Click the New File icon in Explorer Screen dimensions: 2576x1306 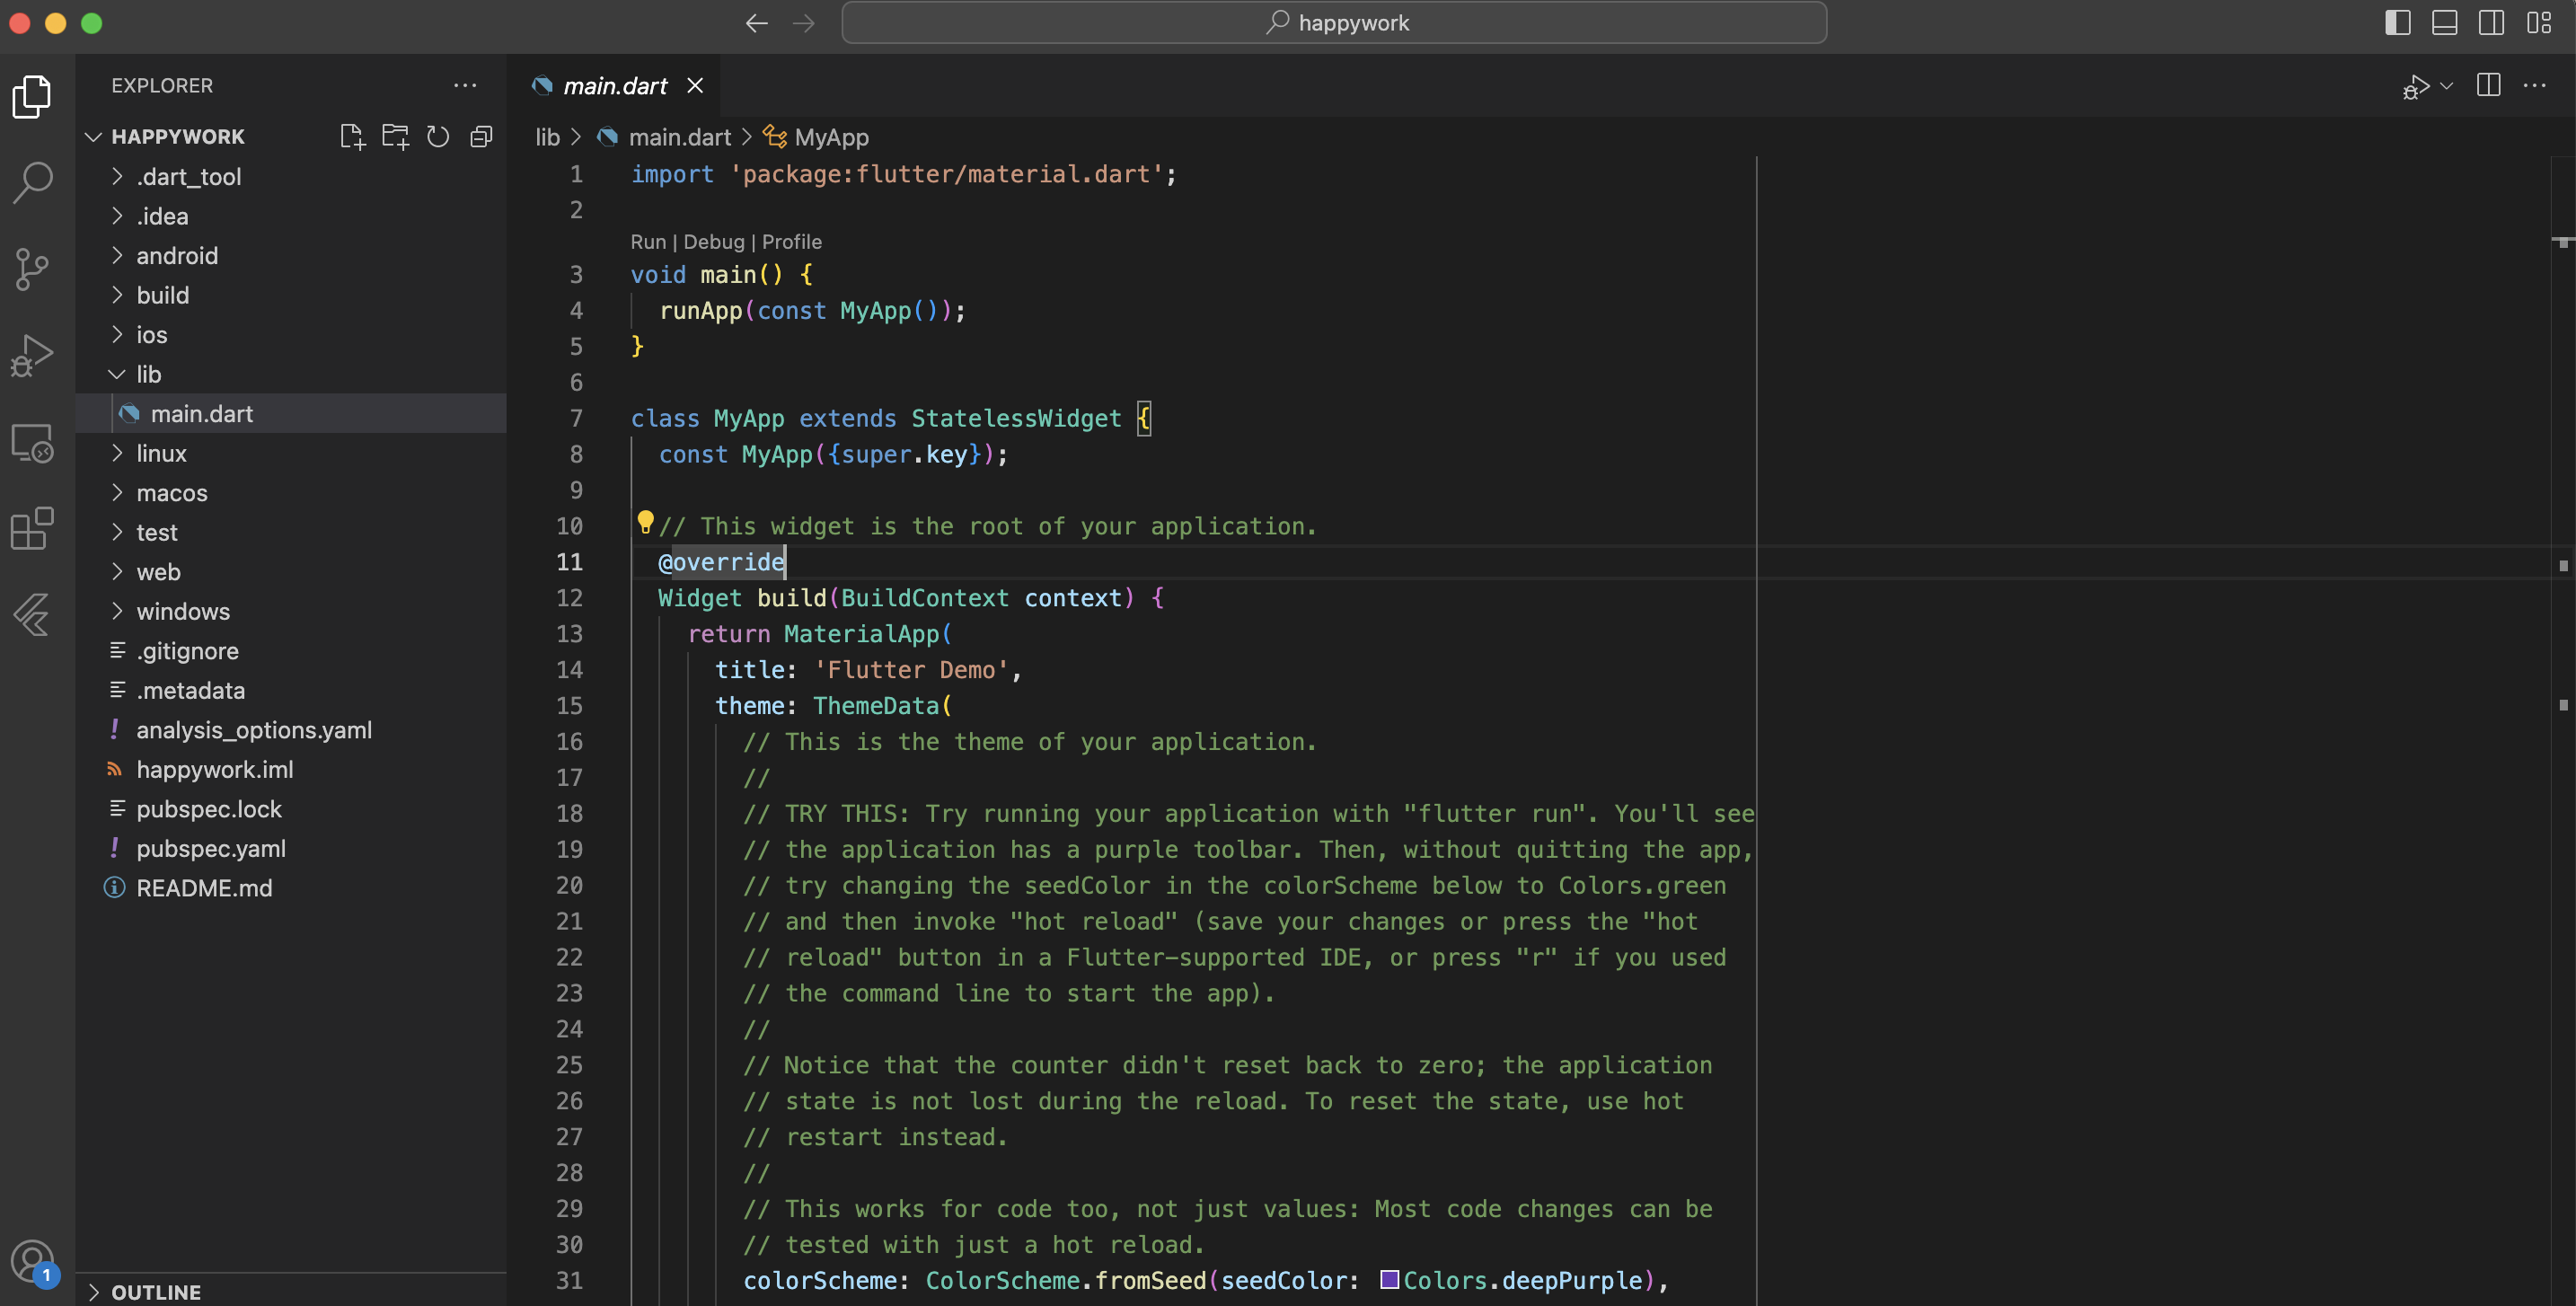coord(352,136)
